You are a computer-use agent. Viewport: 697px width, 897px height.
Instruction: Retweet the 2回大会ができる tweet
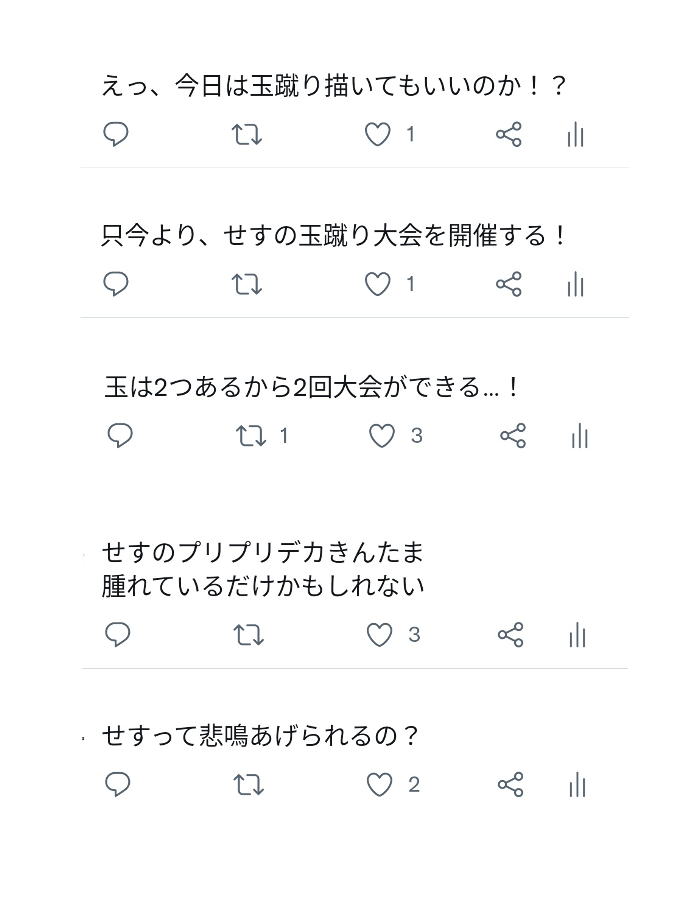click(251, 435)
